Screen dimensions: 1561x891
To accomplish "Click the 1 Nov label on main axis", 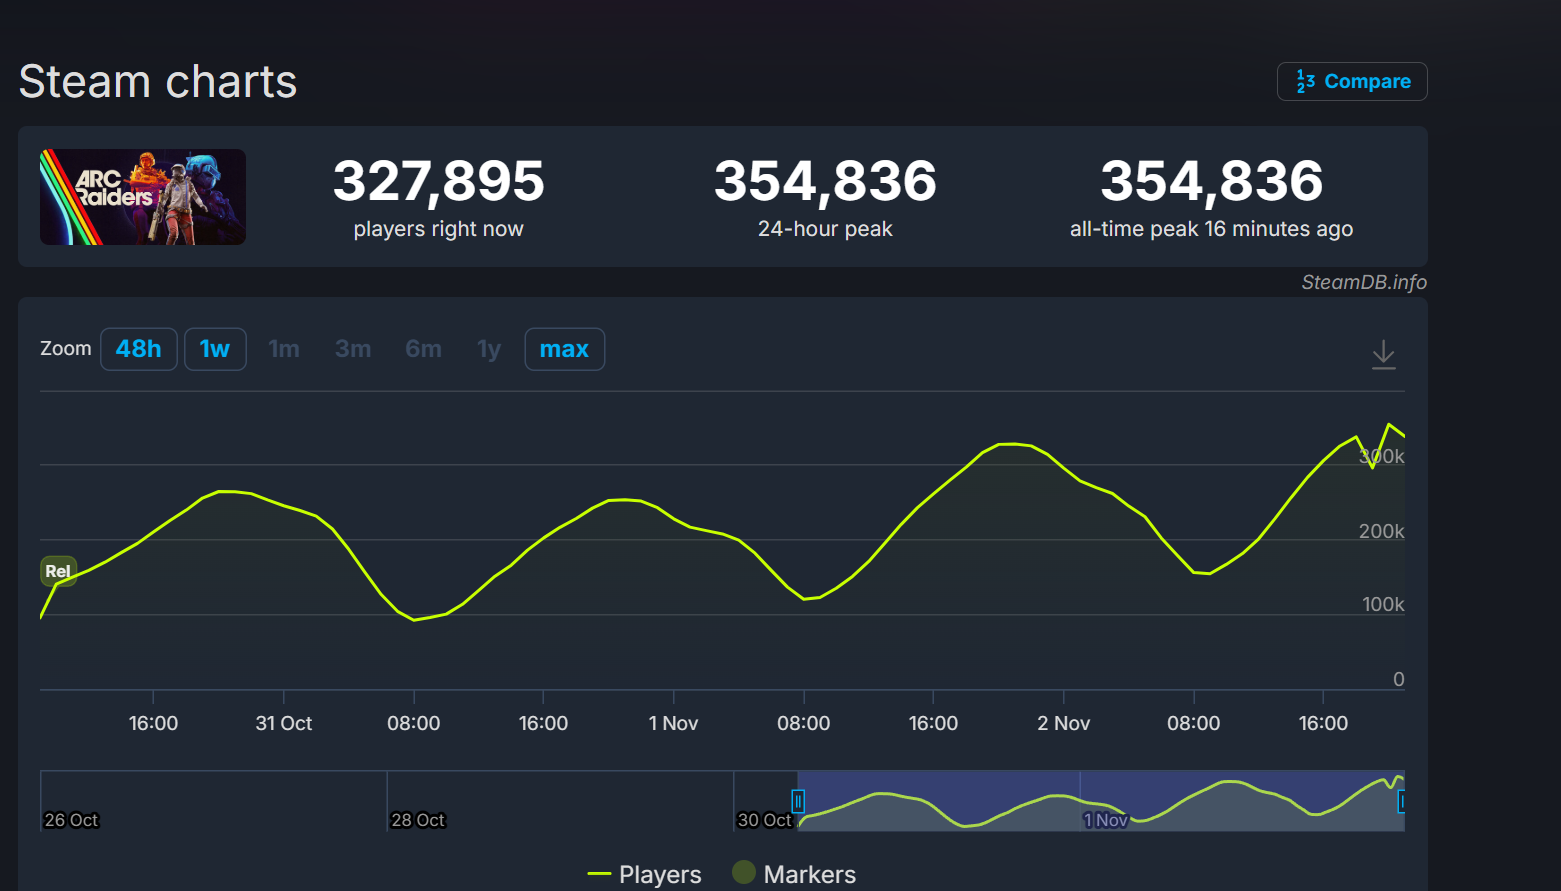I will (x=673, y=723).
